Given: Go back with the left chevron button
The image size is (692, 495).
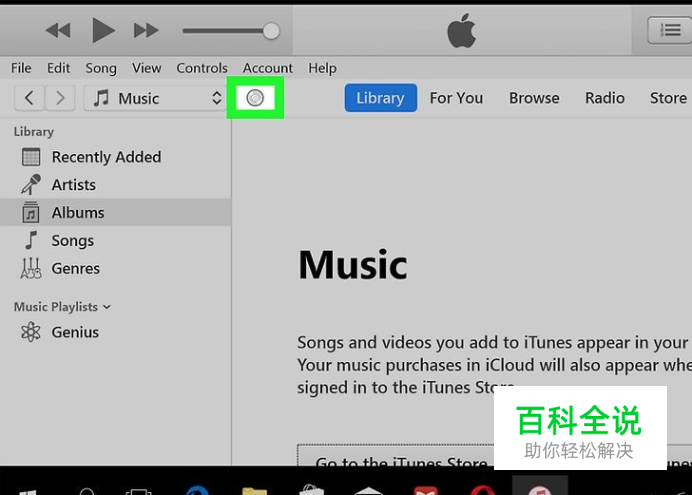Looking at the screenshot, I should pos(29,98).
